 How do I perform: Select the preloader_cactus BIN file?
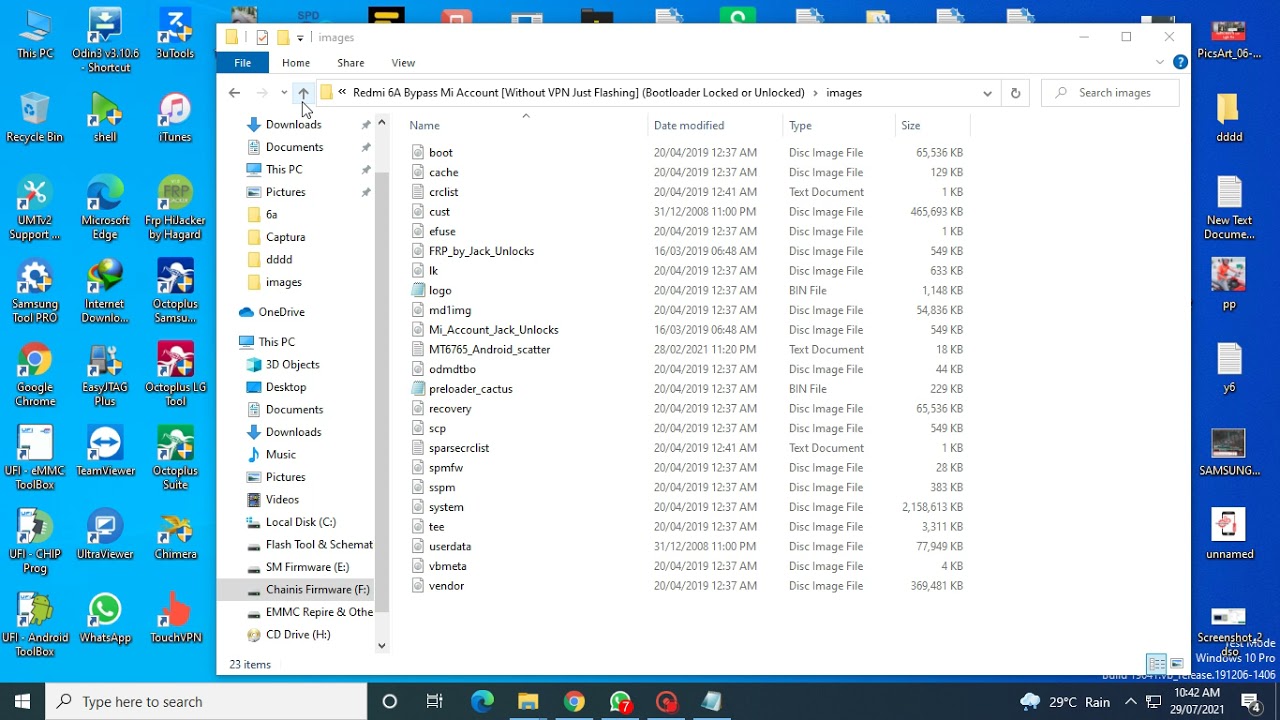tap(470, 389)
